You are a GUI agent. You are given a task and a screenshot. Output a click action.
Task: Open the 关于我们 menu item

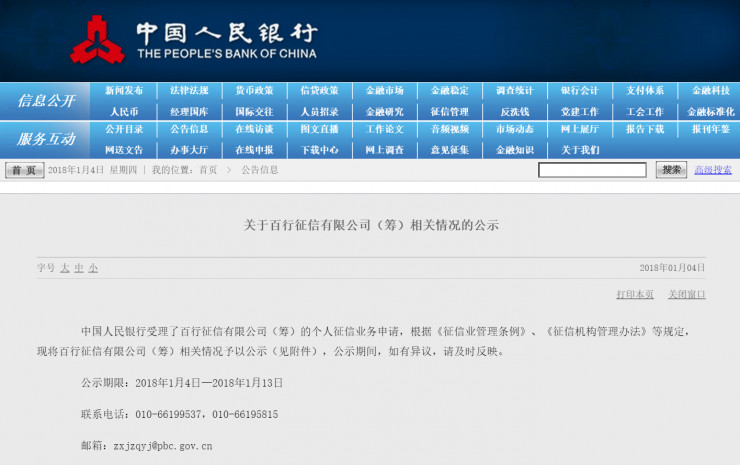click(580, 150)
